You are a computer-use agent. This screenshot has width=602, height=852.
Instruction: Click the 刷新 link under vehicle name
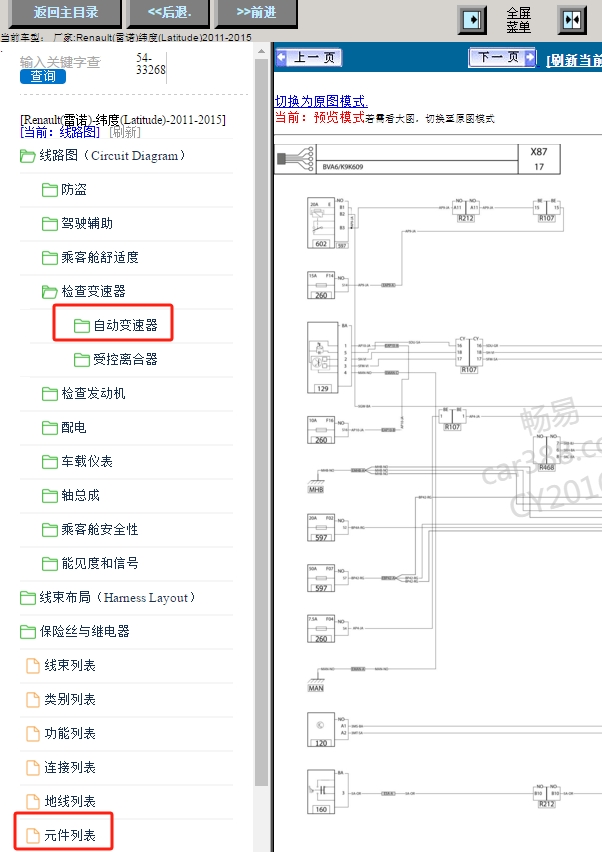124,132
